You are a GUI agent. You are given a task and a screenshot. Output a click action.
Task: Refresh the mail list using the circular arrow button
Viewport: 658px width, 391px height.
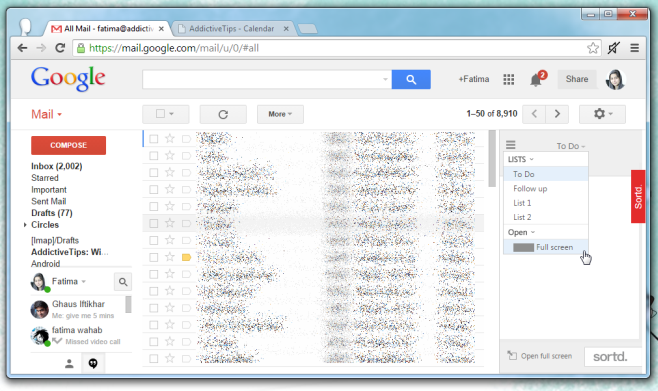click(x=223, y=114)
